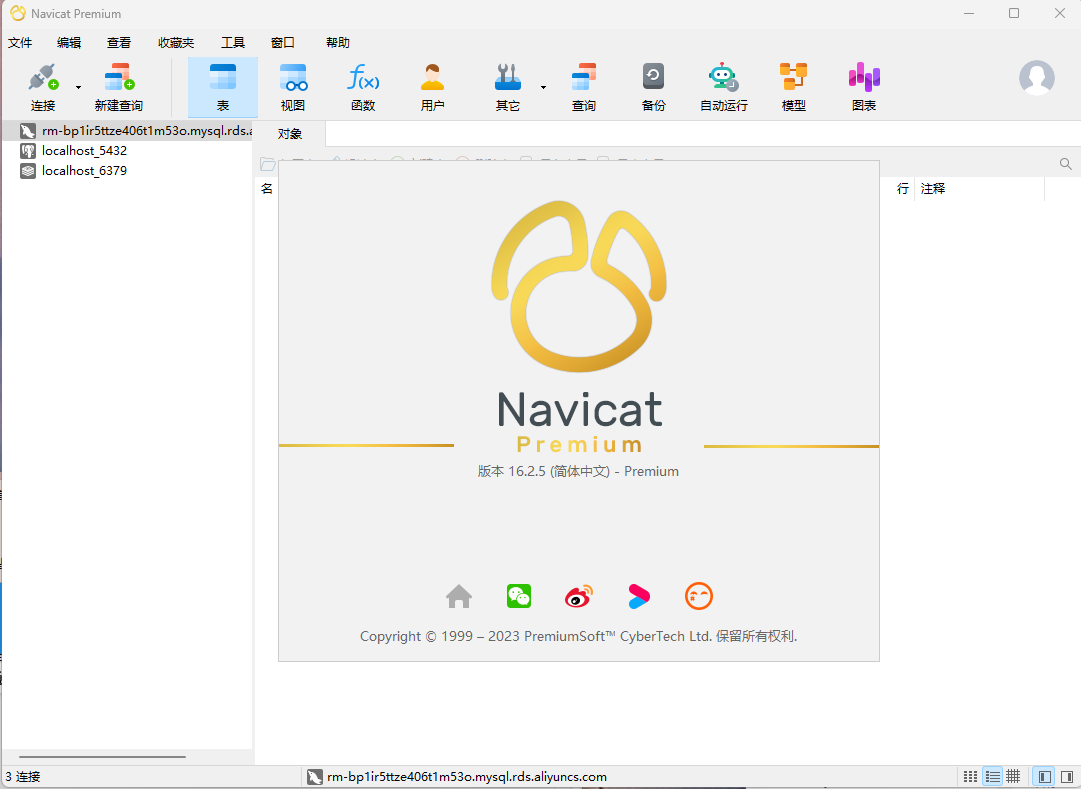Screen dimensions: 1081x789
Task: Open the 其它 (Others) dropdown arrow
Action: point(546,86)
